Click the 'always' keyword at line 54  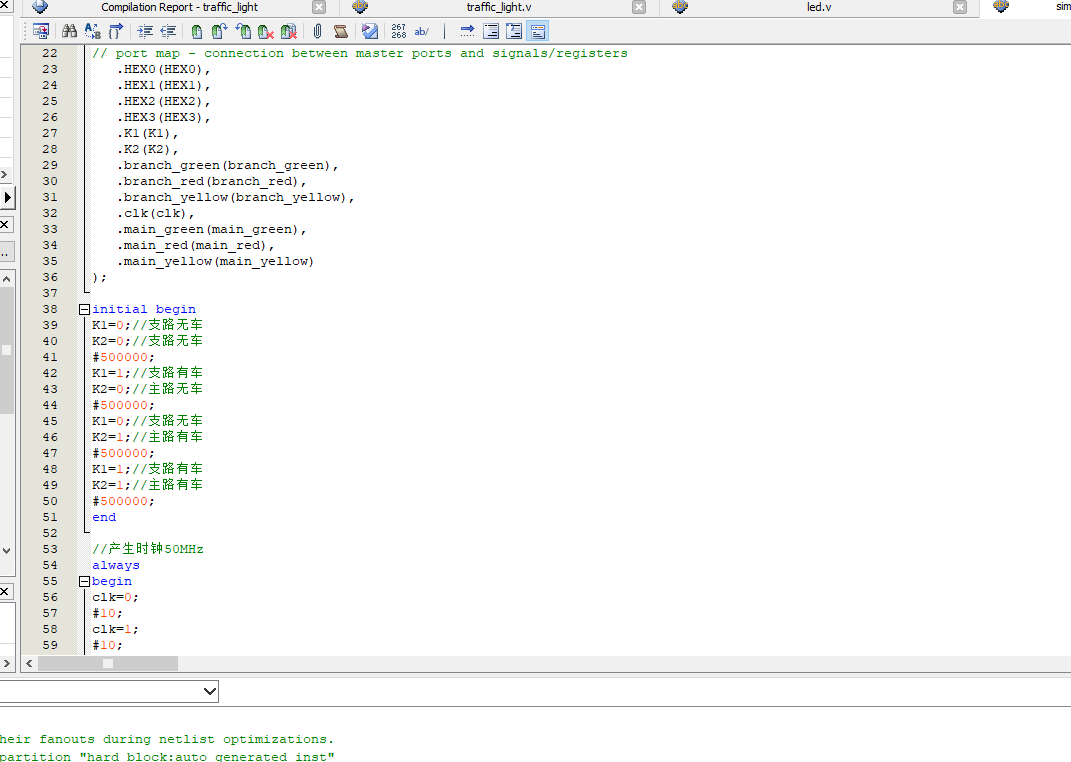tap(115, 565)
